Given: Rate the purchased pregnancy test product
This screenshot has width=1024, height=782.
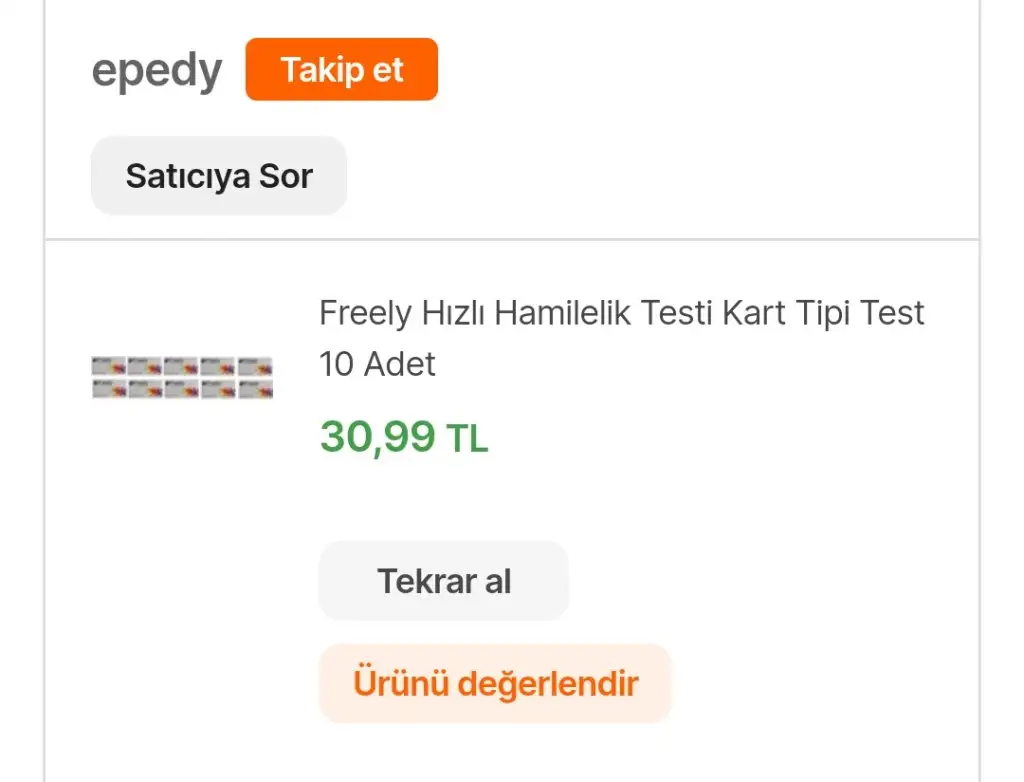Looking at the screenshot, I should (x=495, y=684).
